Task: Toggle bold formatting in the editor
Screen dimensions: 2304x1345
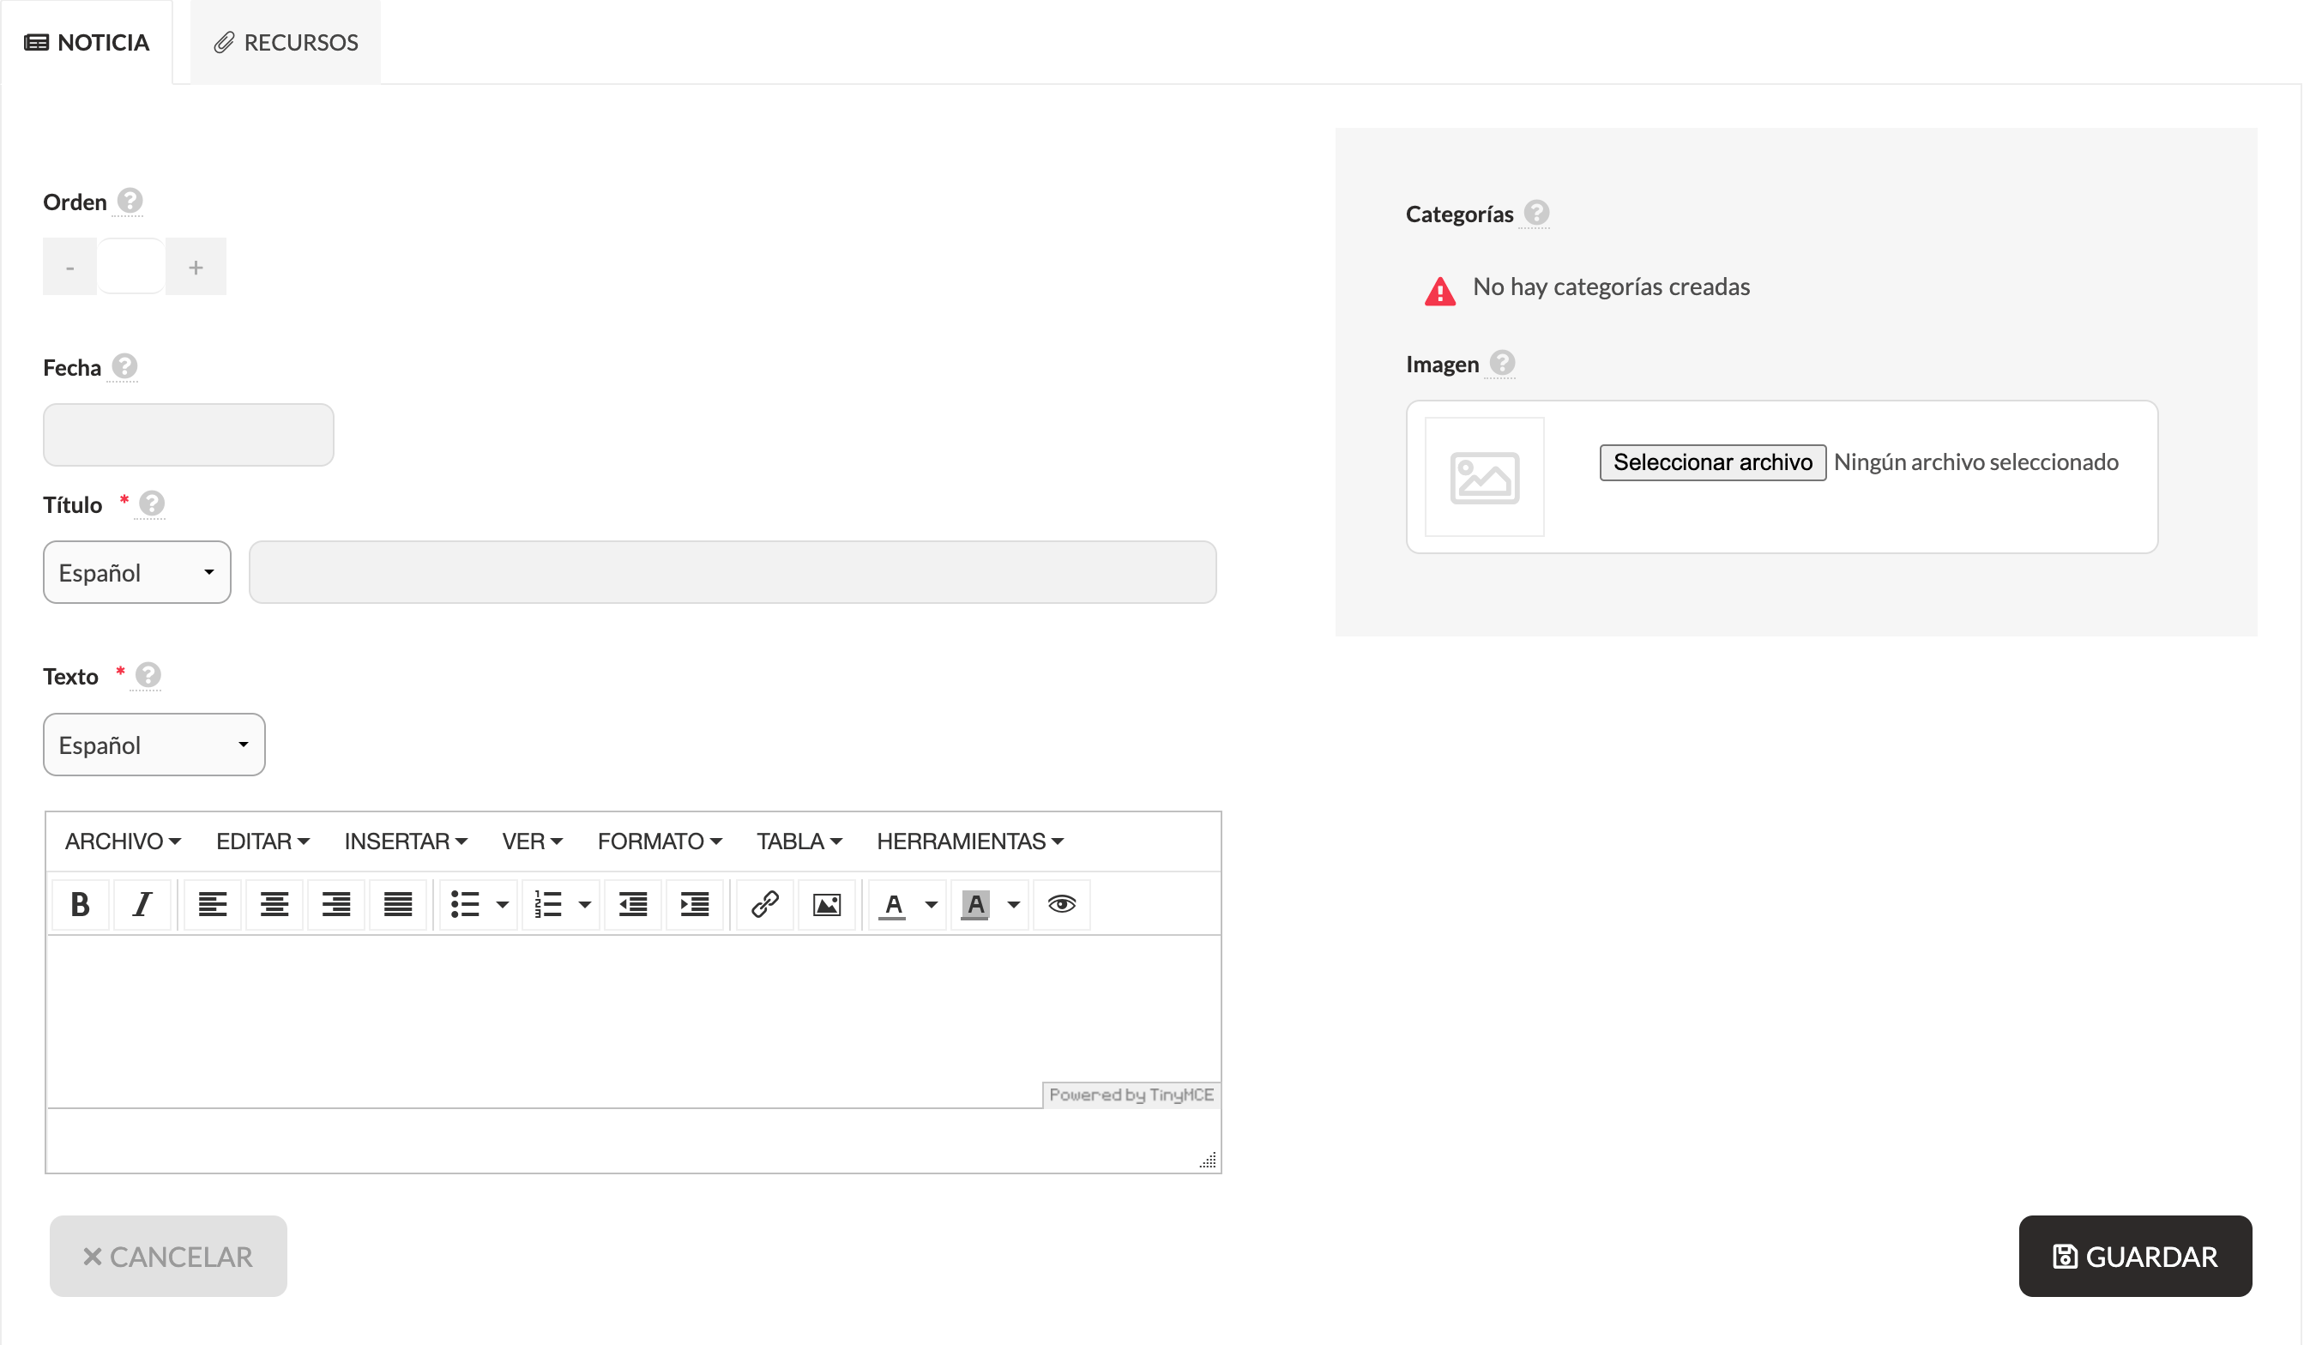Action: point(80,904)
